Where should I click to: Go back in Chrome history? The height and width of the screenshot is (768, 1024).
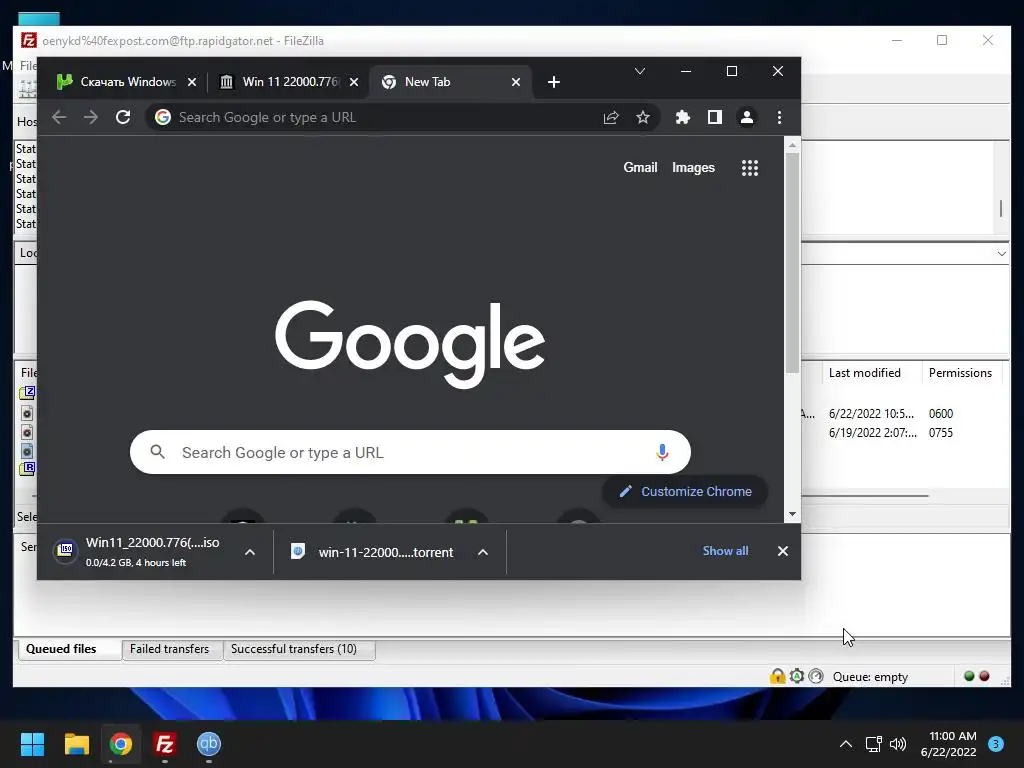pos(59,117)
